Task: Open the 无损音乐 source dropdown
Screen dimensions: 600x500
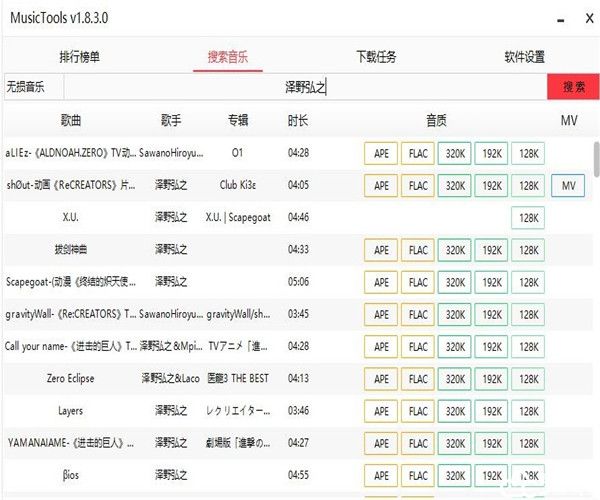Action: (34, 87)
